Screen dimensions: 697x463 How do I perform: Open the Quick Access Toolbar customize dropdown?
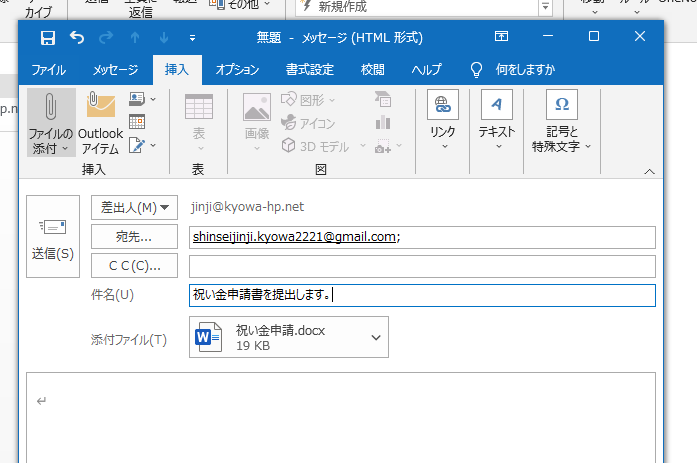tap(192, 38)
